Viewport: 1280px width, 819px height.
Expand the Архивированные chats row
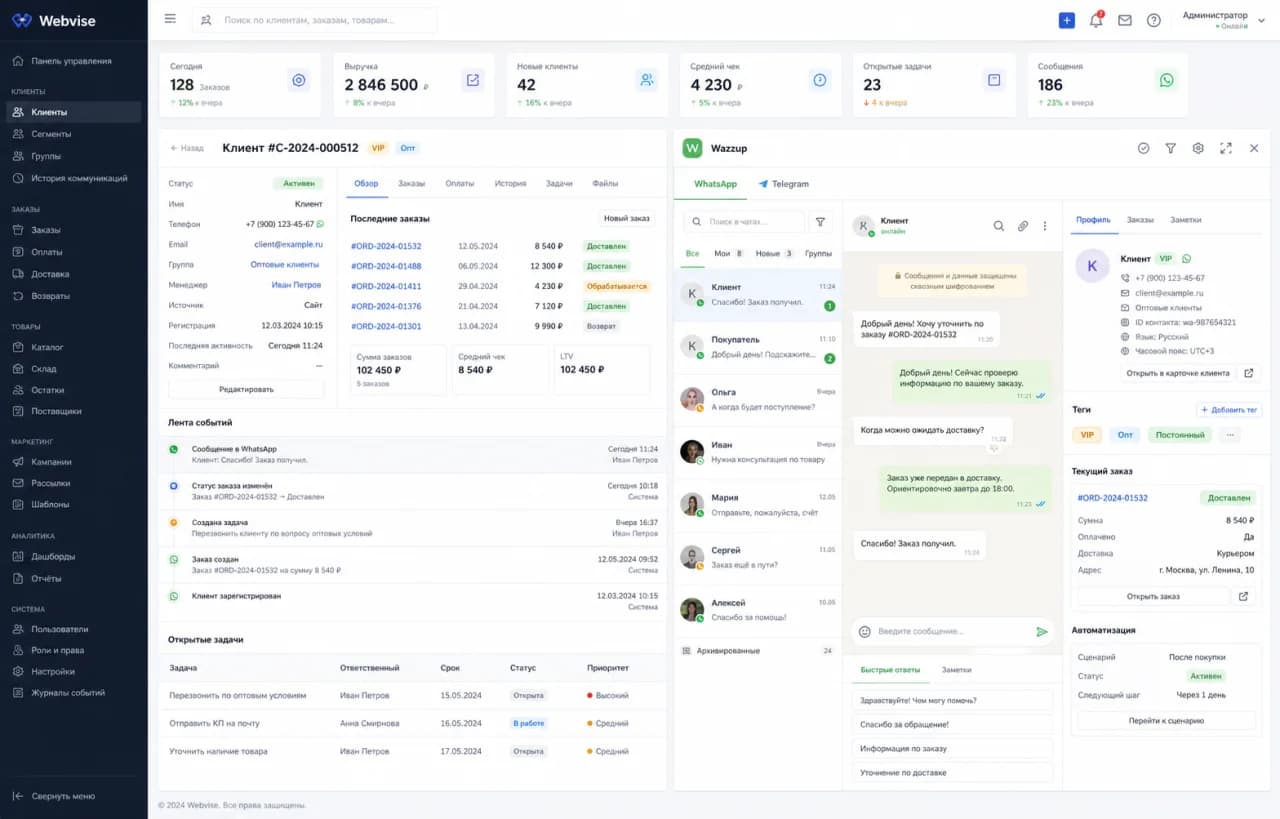(x=757, y=651)
